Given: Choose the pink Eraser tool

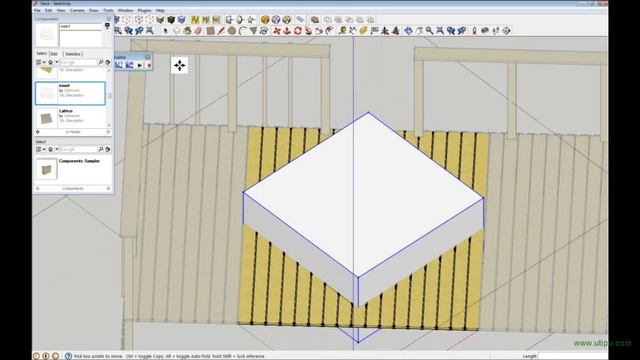Looking at the screenshot, I should click(198, 31).
